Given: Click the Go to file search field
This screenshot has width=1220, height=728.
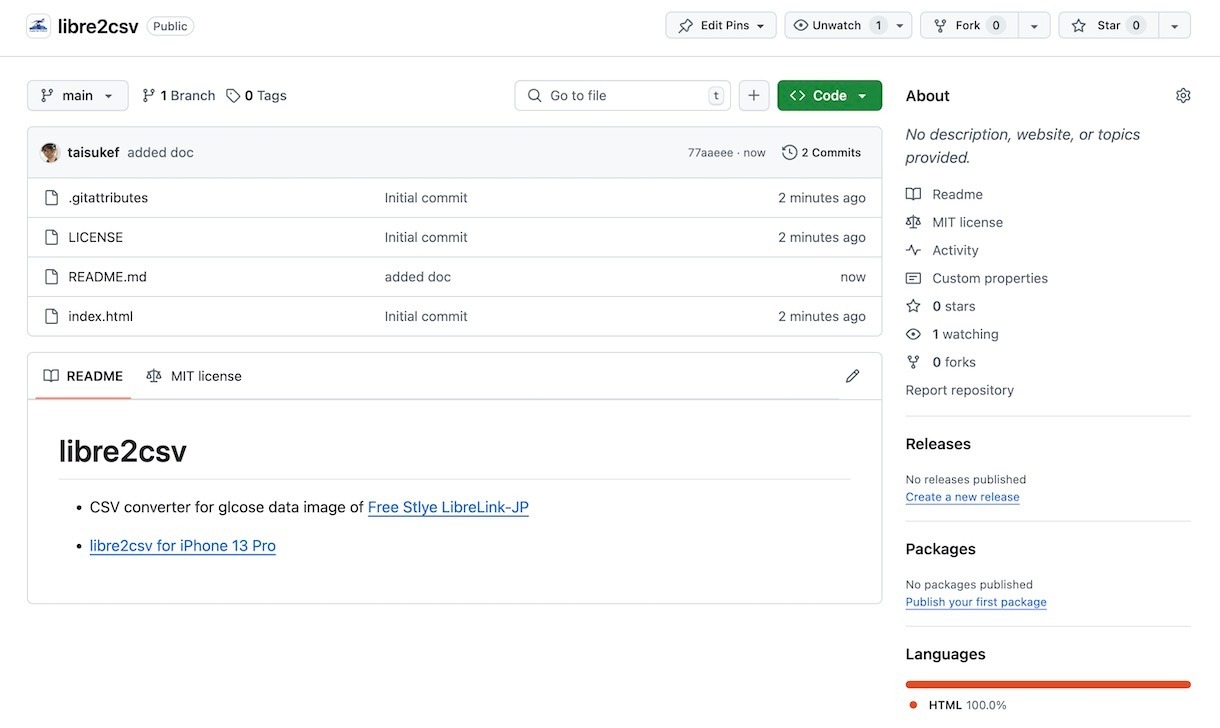Looking at the screenshot, I should click(x=623, y=96).
